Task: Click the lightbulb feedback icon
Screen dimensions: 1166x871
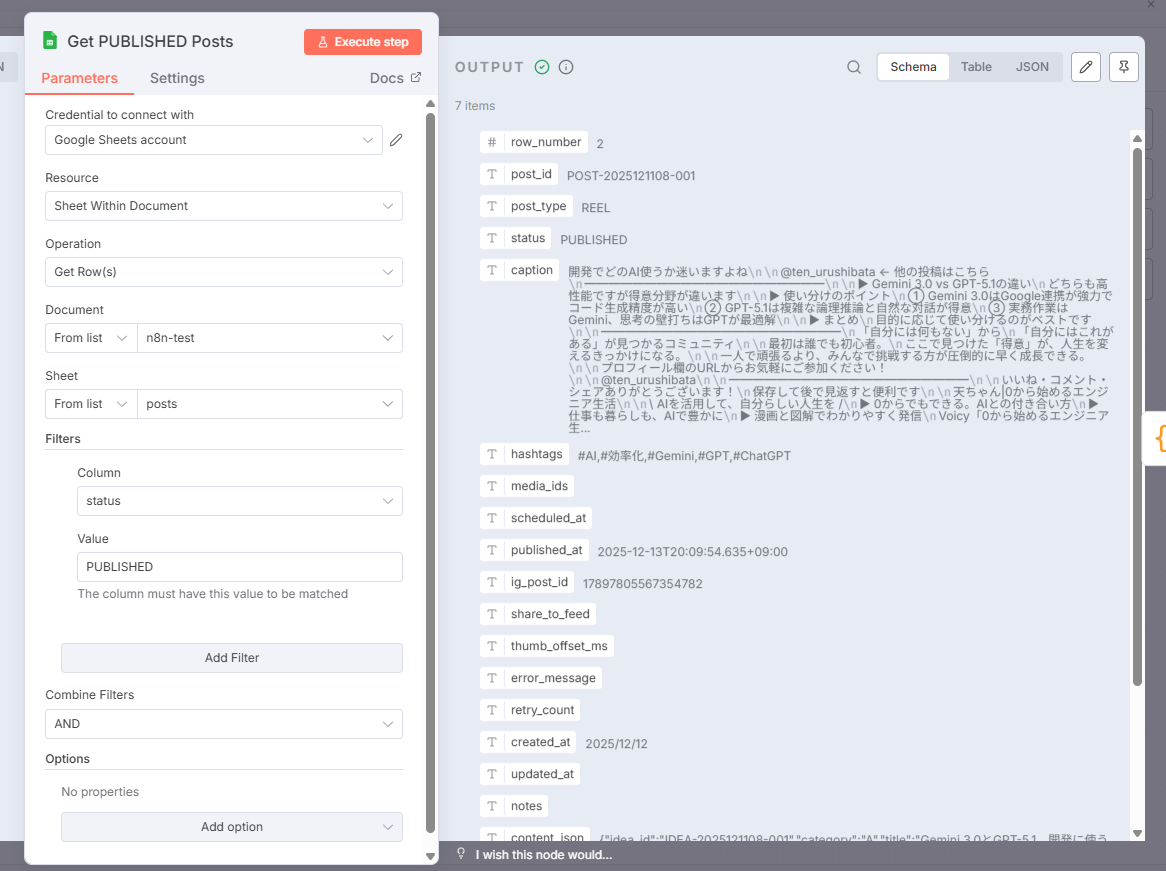Action: point(461,854)
